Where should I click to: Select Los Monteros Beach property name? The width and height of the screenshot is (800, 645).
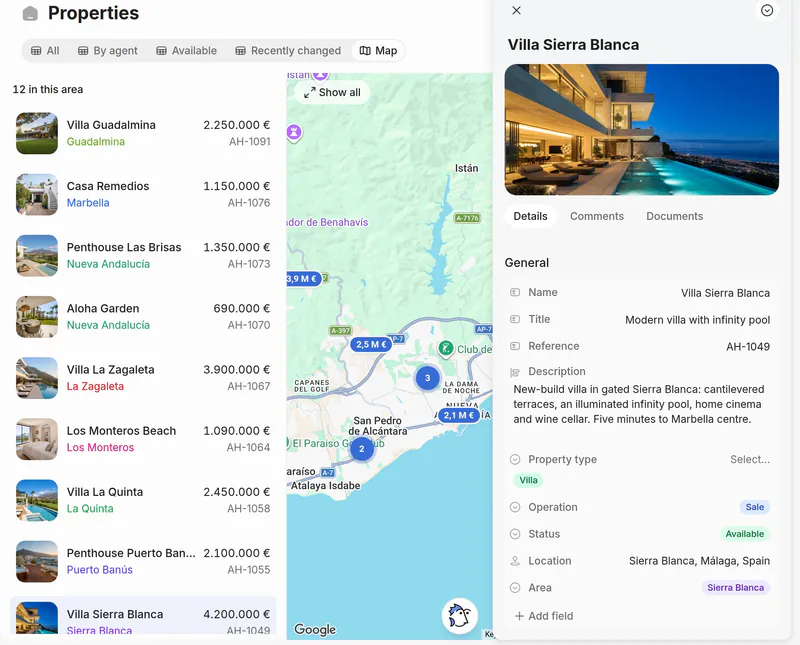pos(121,431)
